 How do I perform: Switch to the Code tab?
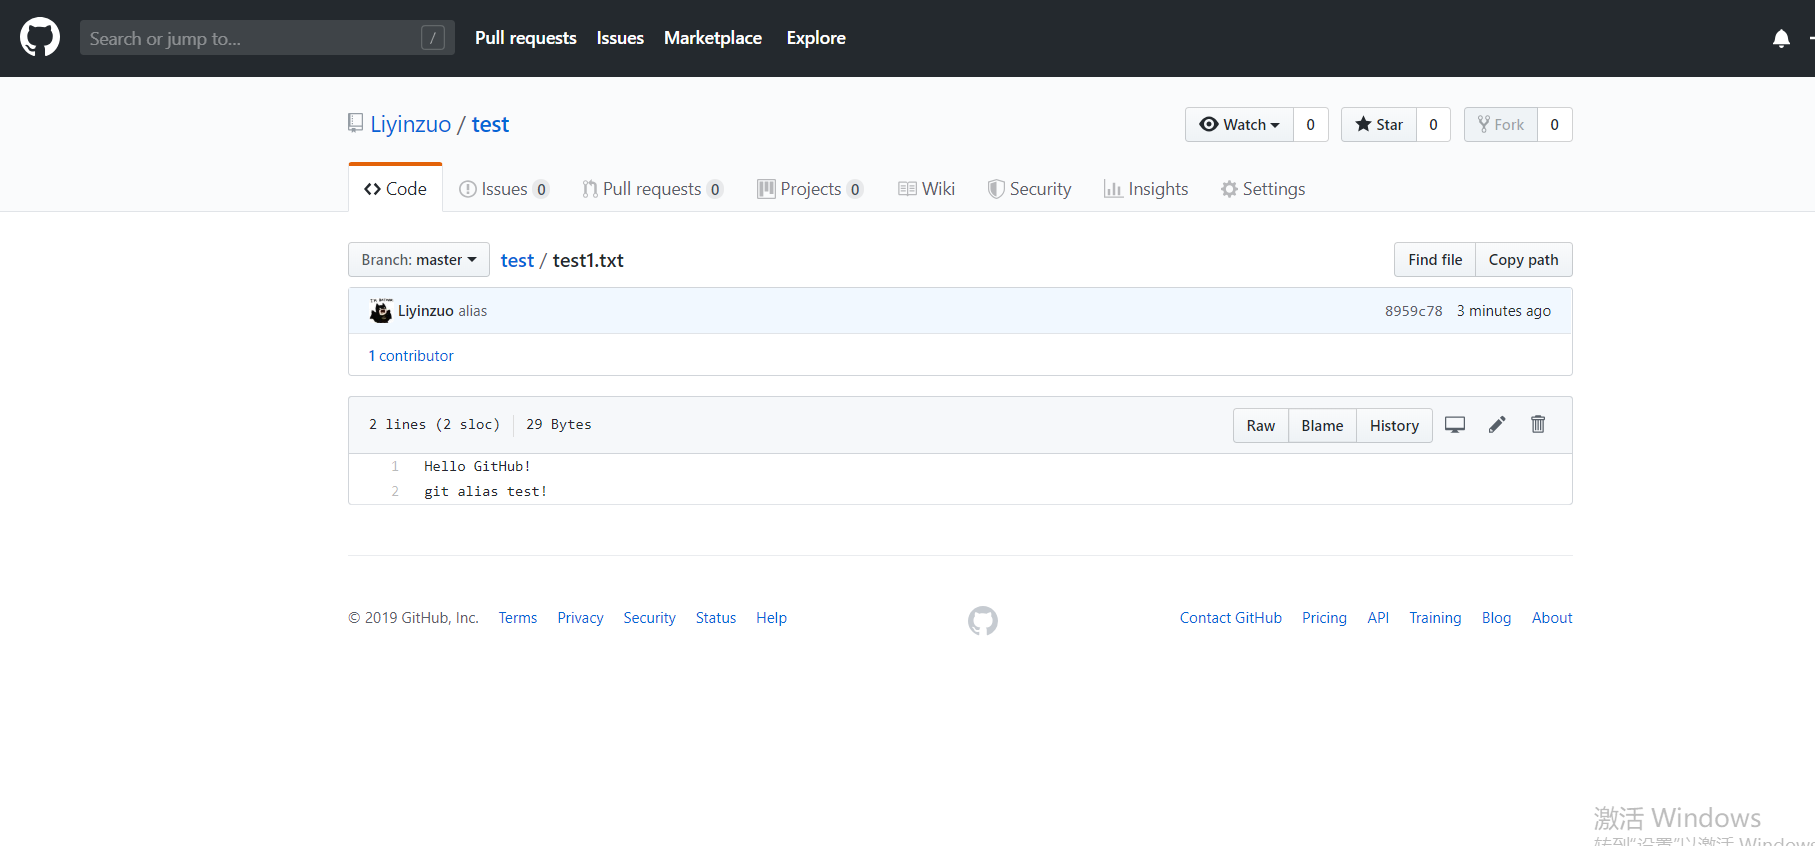[x=395, y=189]
